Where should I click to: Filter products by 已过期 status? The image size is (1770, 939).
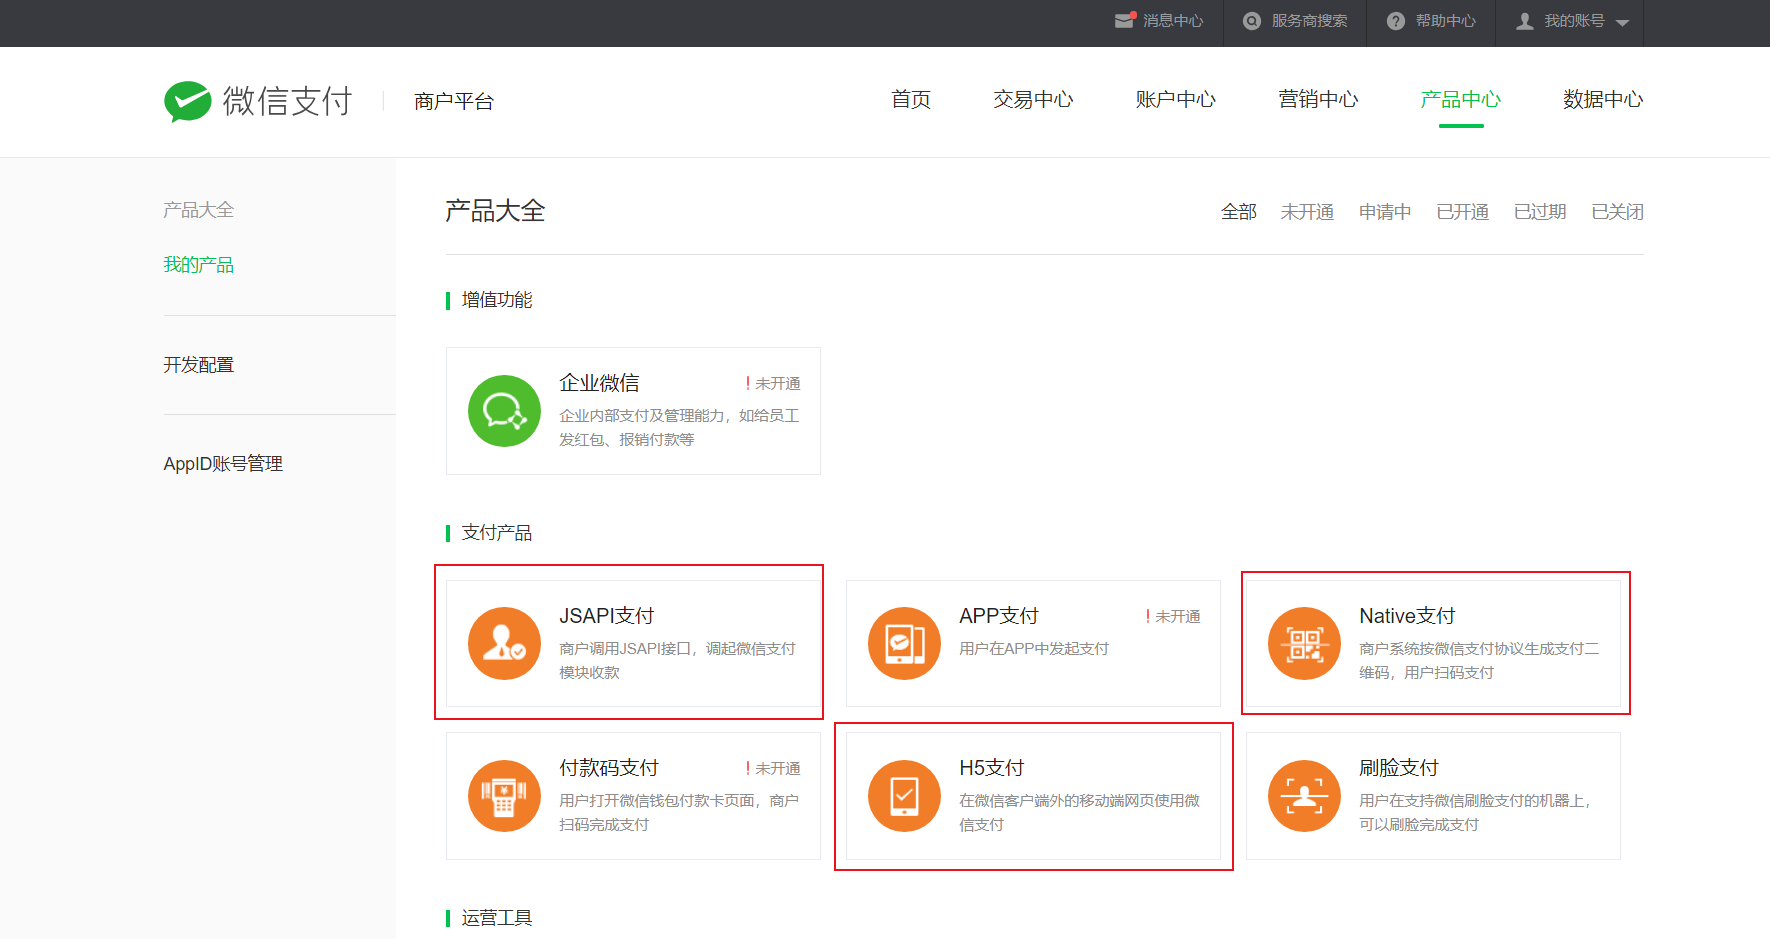[1540, 212]
